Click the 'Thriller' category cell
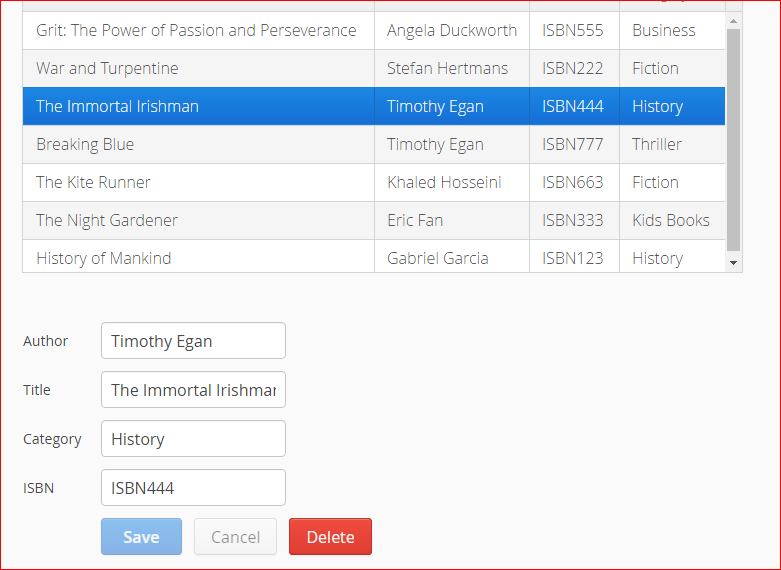The image size is (781, 570). click(x=672, y=144)
